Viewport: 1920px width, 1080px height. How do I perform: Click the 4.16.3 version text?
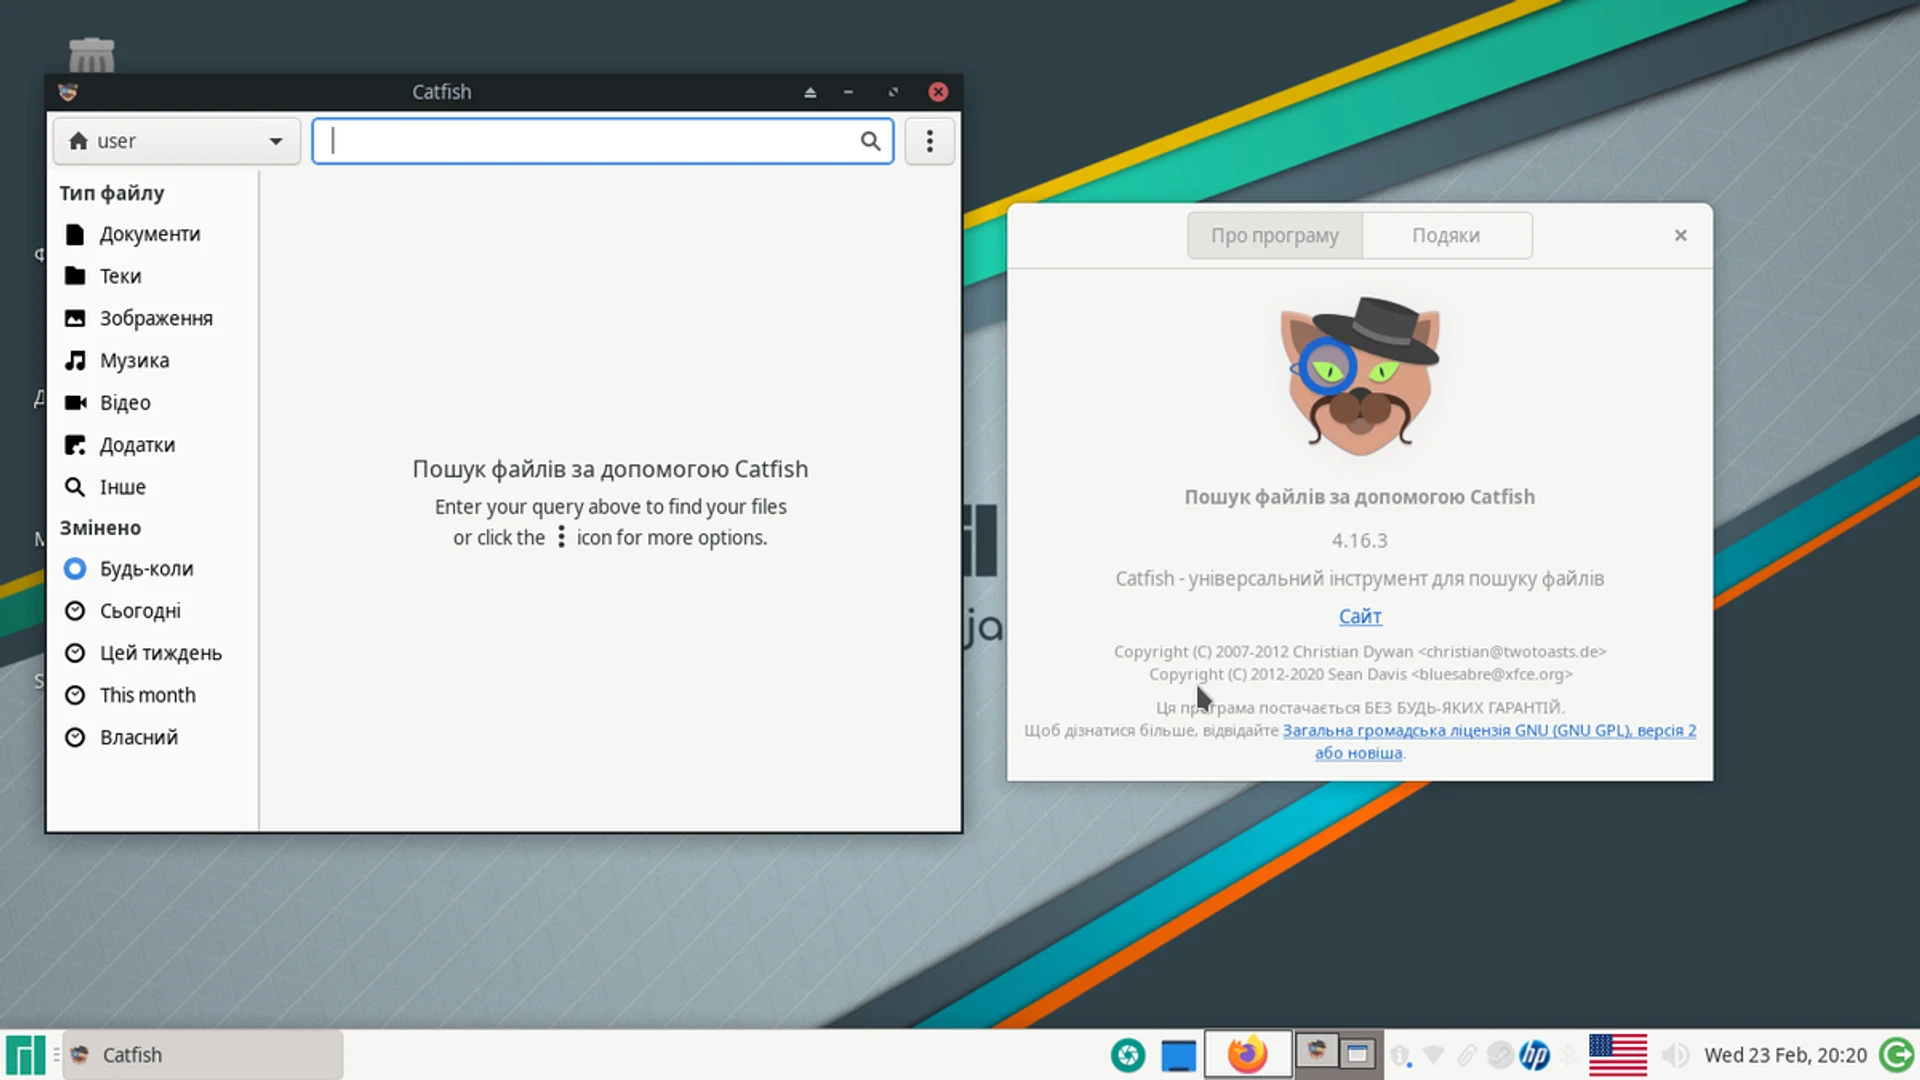tap(1360, 541)
